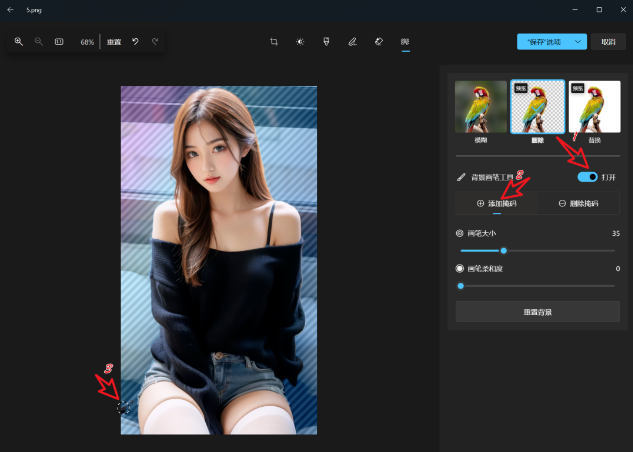Choose the blur background parrot thumbnail
633x452 pixels.
pos(481,108)
